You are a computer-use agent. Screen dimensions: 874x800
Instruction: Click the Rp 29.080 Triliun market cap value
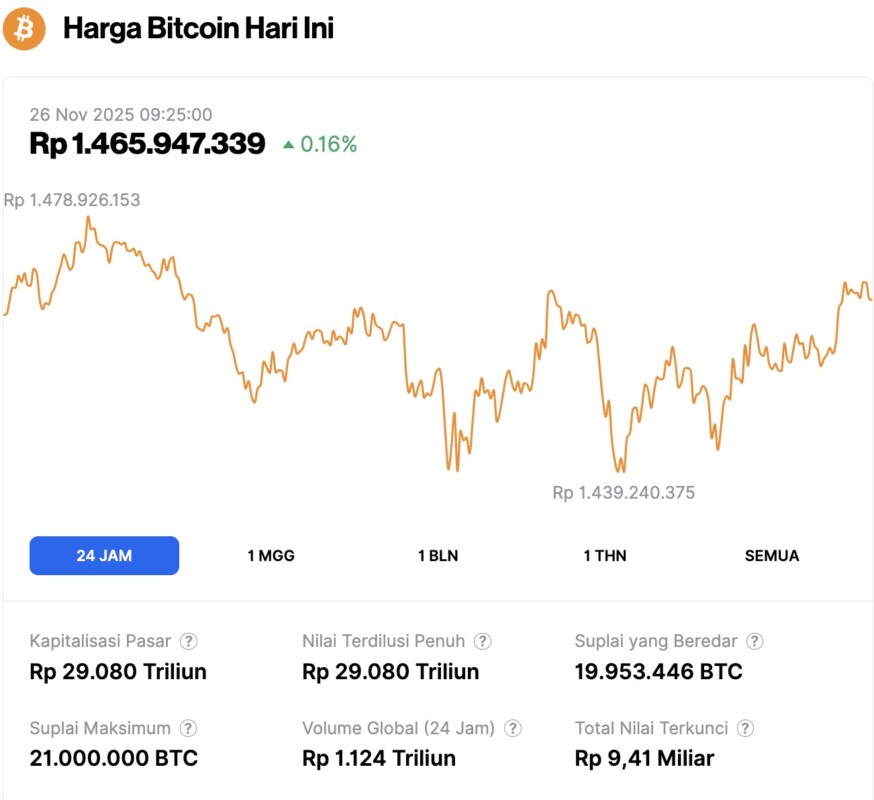pos(118,671)
